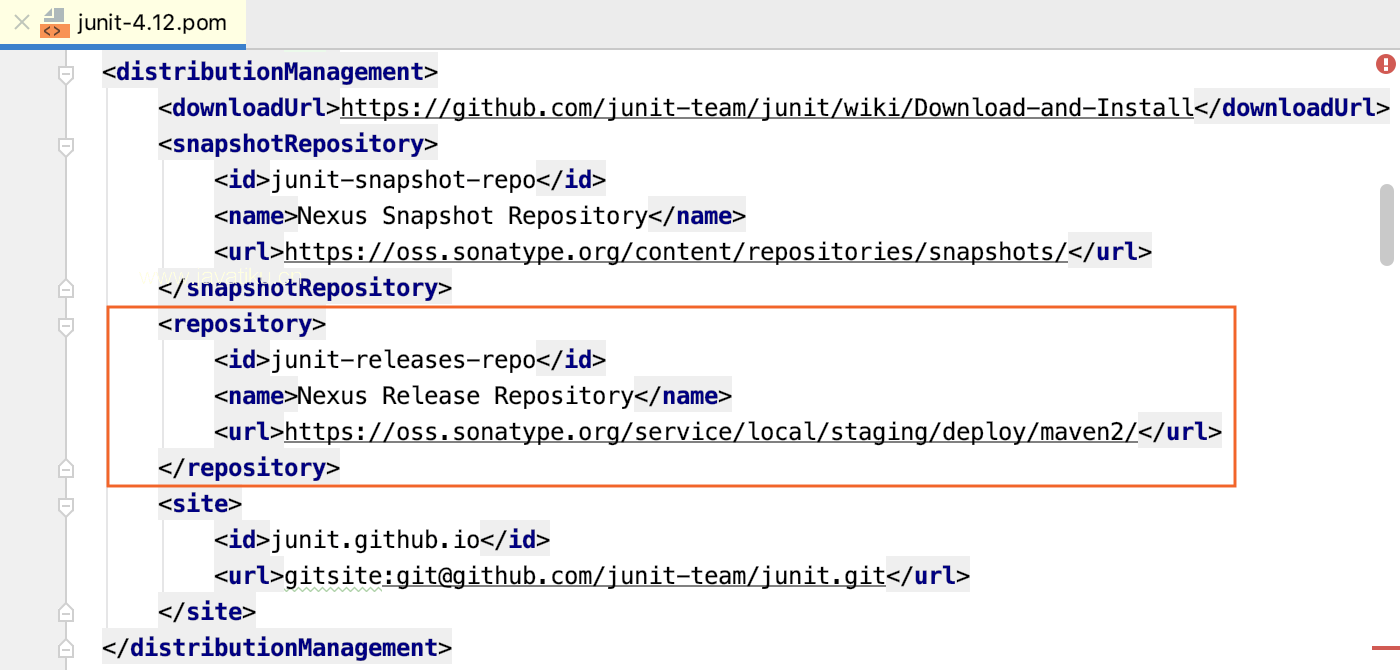
Task: Click the opening snapshotRepository tag text
Action: tap(298, 144)
